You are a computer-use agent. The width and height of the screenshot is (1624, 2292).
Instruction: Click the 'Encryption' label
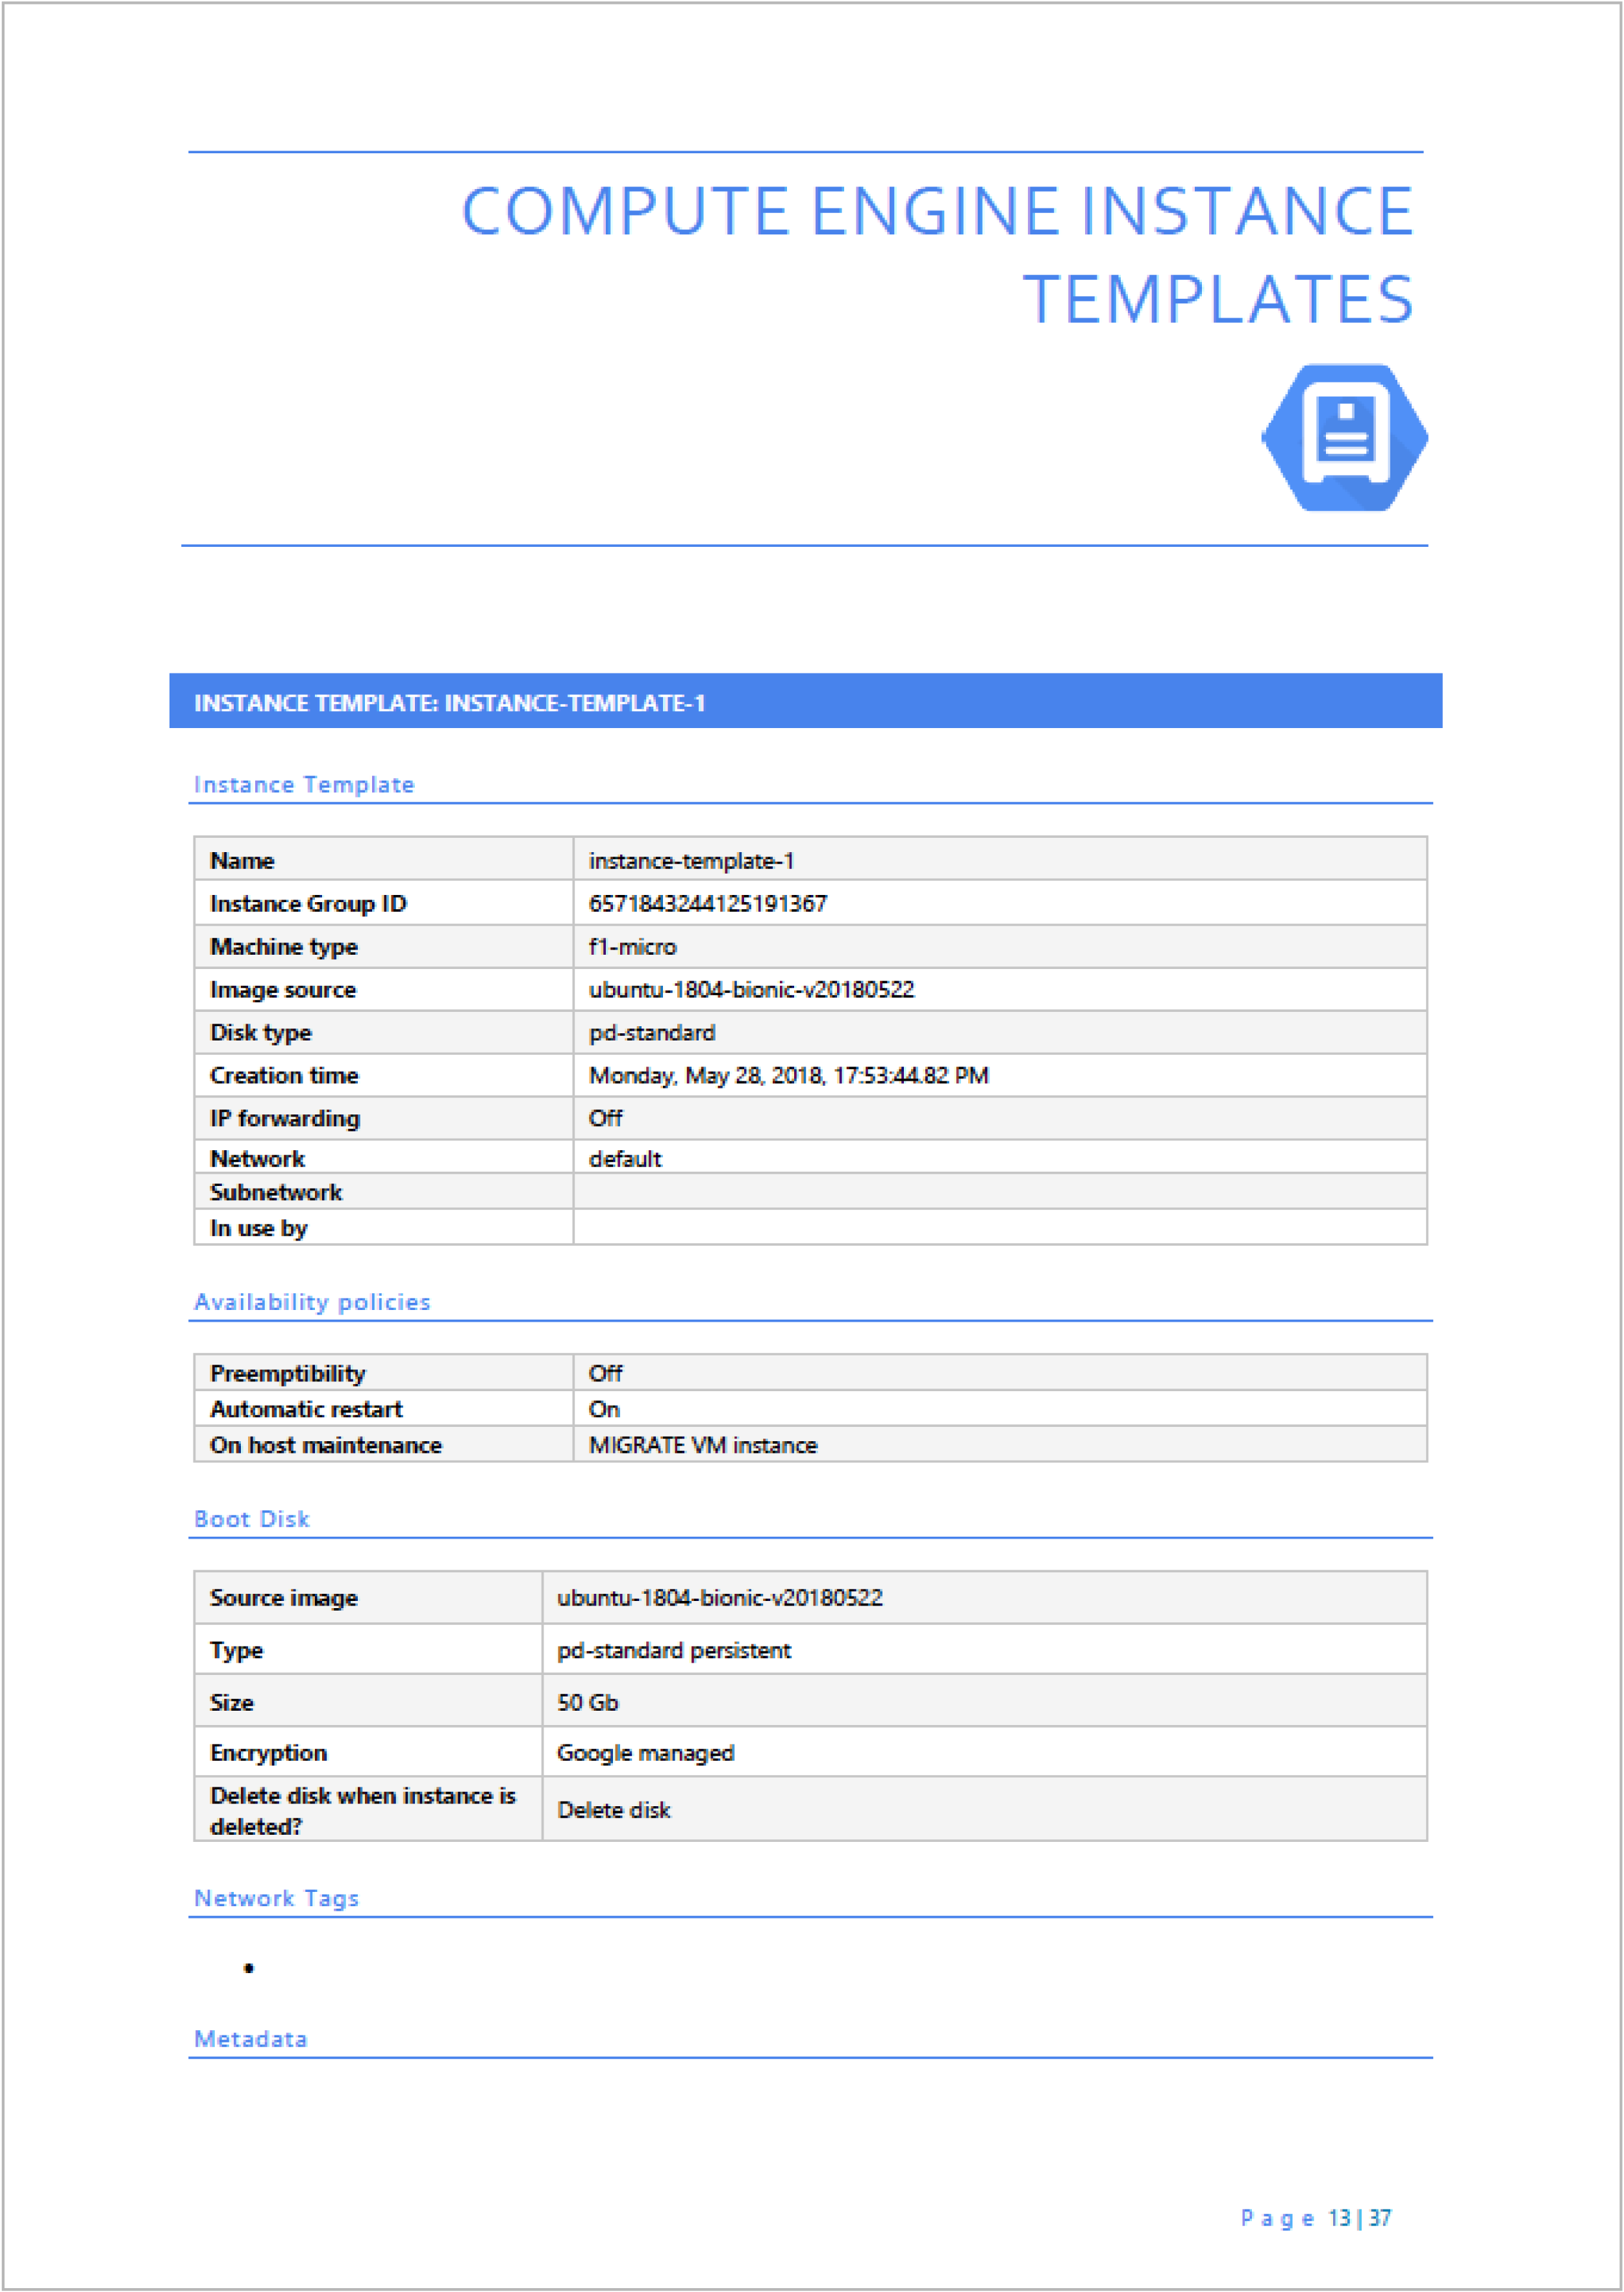(x=268, y=1754)
